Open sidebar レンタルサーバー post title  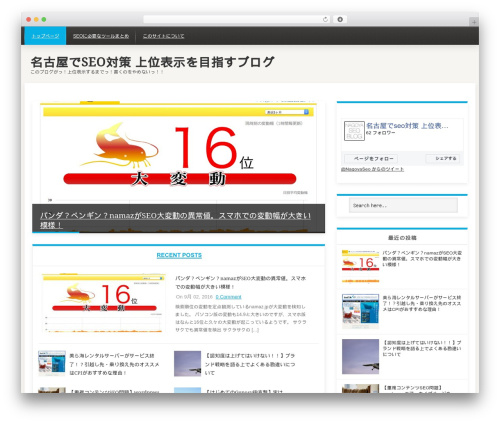coord(422,303)
